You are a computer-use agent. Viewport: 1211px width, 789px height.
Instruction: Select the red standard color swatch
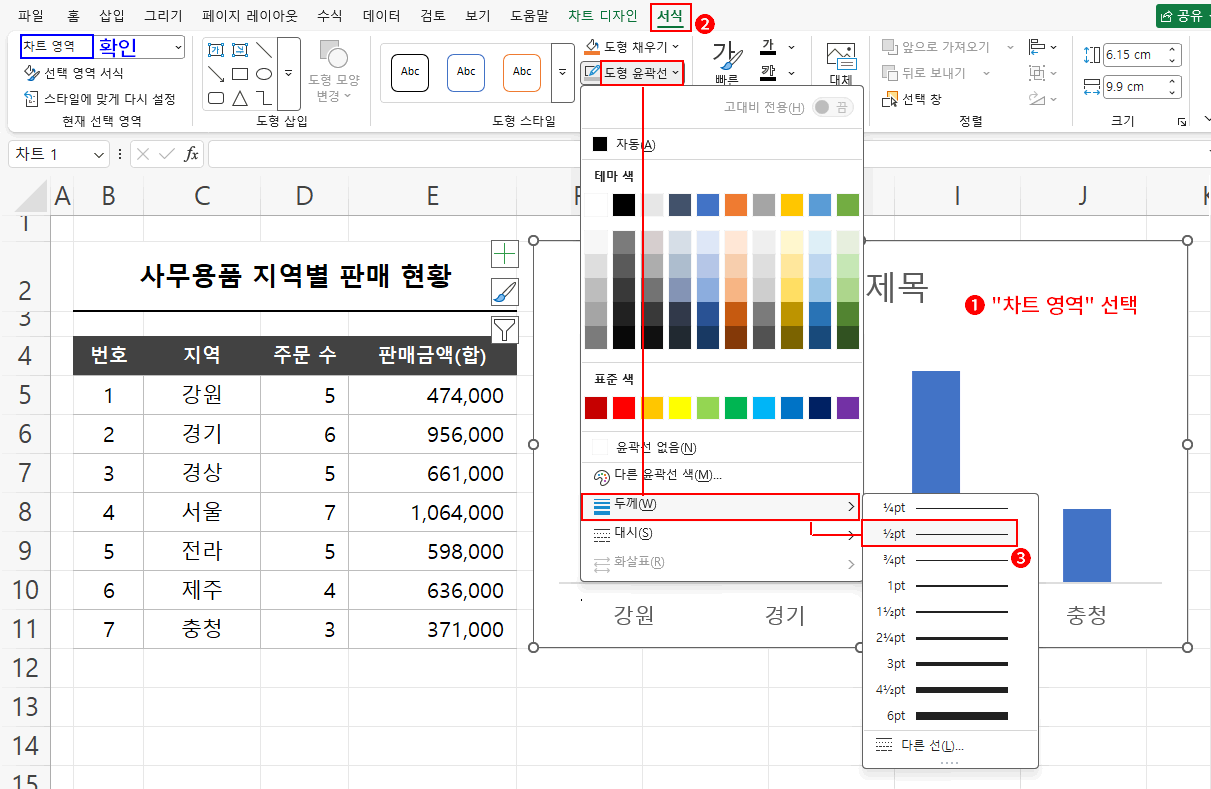[x=624, y=407]
